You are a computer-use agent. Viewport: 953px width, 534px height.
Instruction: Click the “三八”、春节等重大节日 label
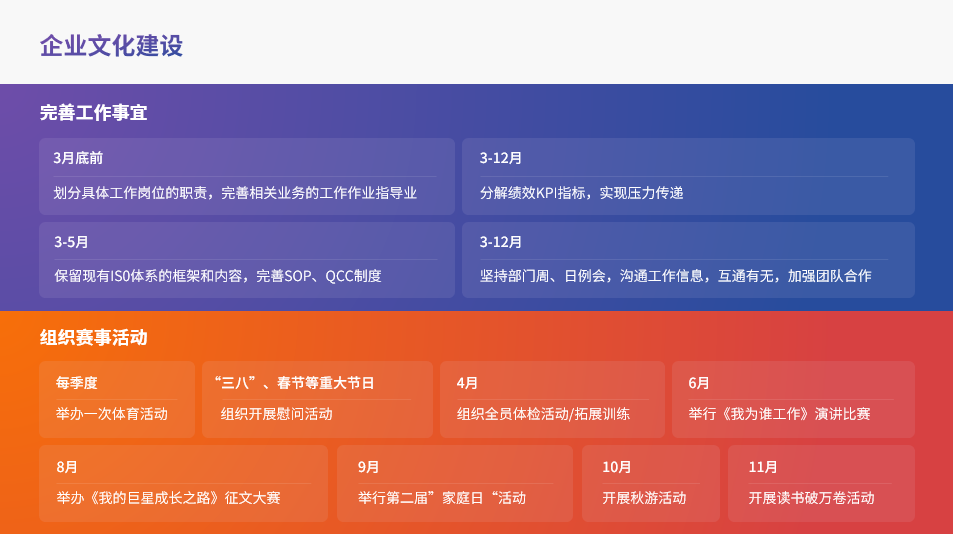click(294, 383)
